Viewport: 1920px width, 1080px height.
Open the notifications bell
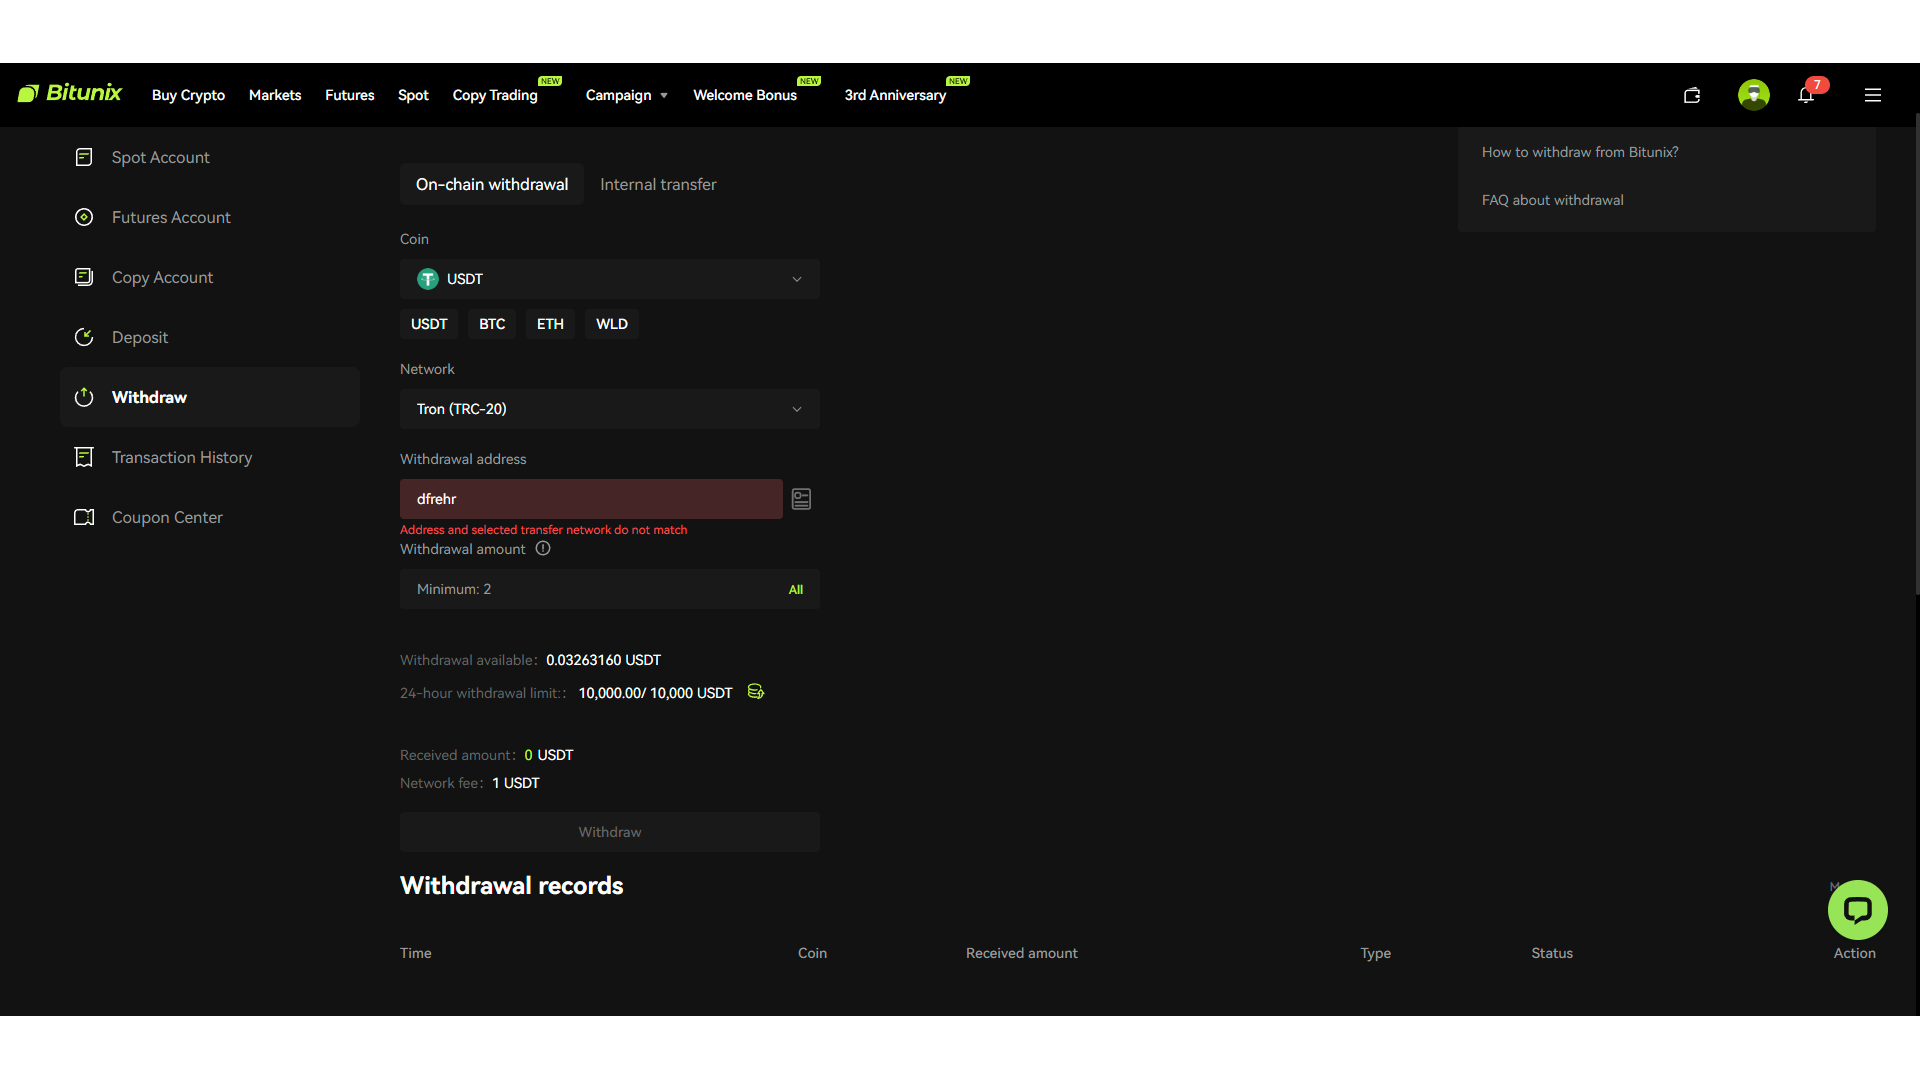[x=1806, y=95]
